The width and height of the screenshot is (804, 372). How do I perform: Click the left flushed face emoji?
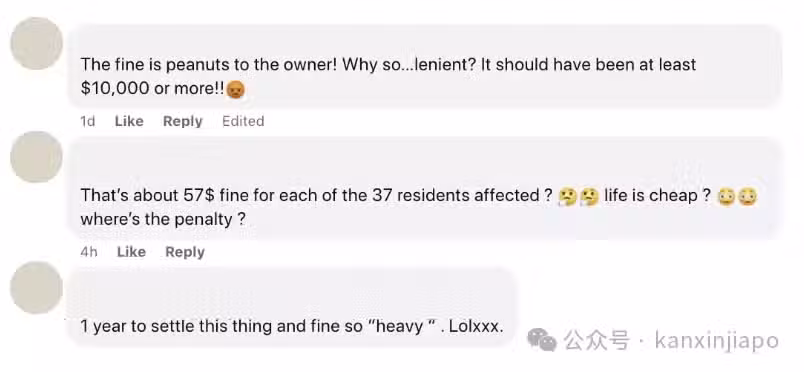726,197
